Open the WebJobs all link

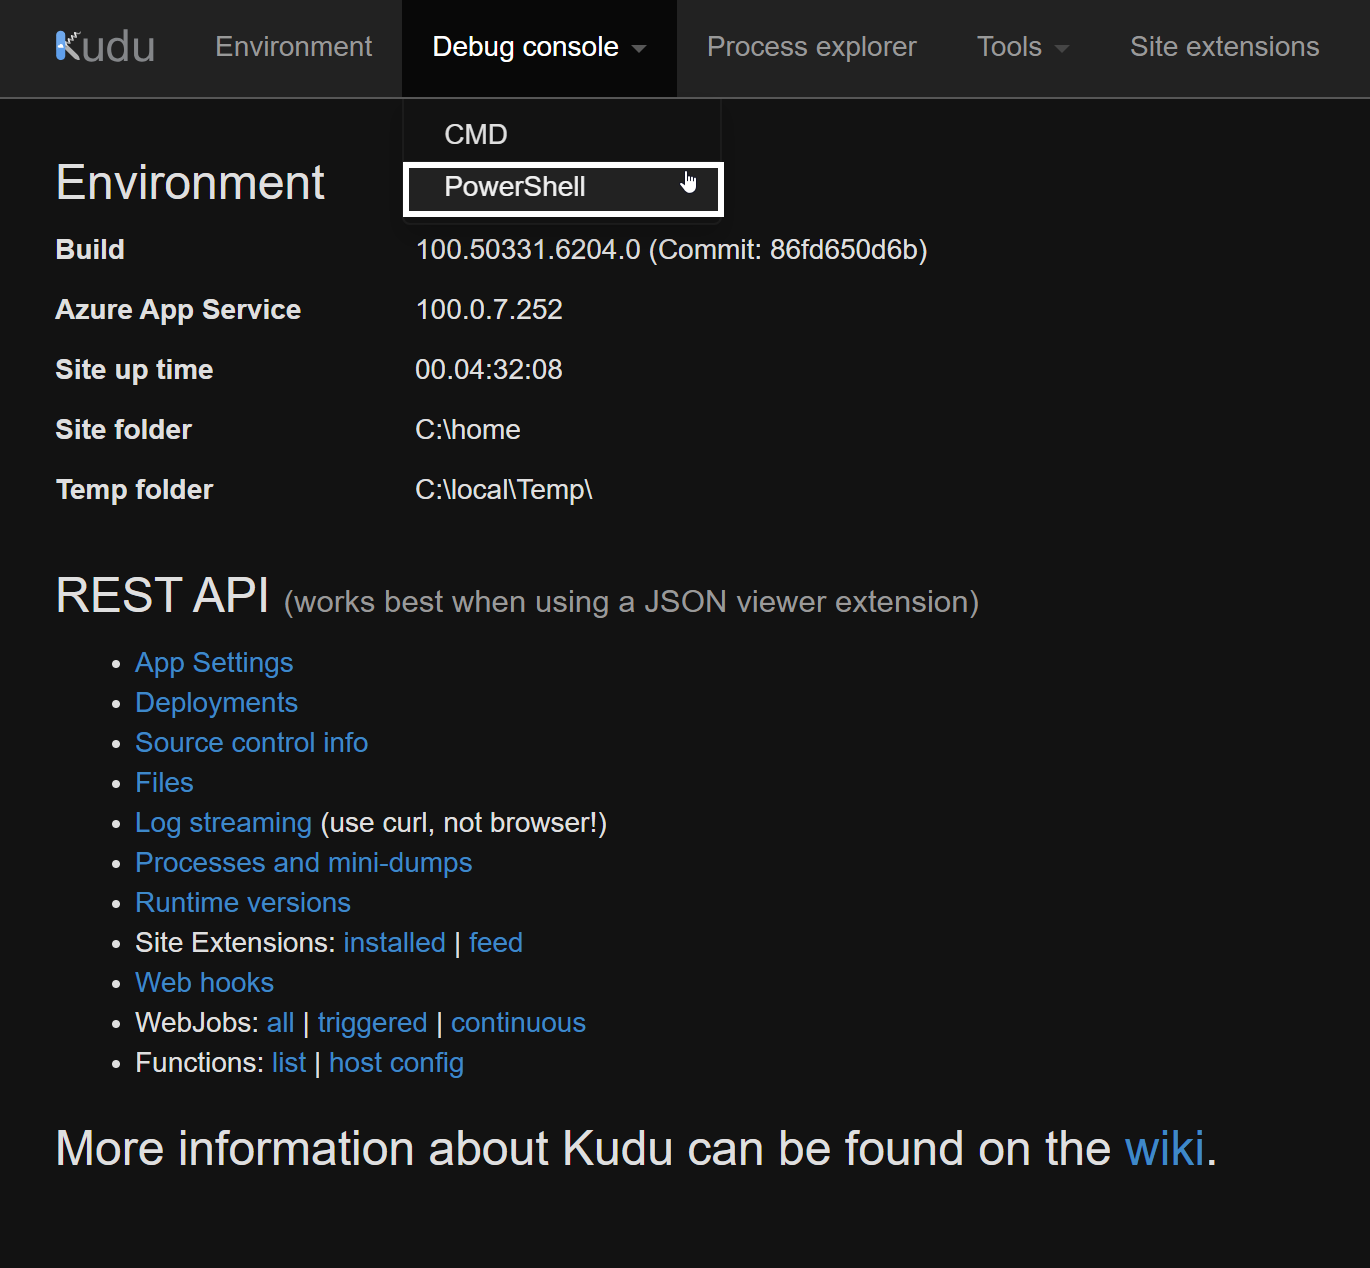(280, 1023)
